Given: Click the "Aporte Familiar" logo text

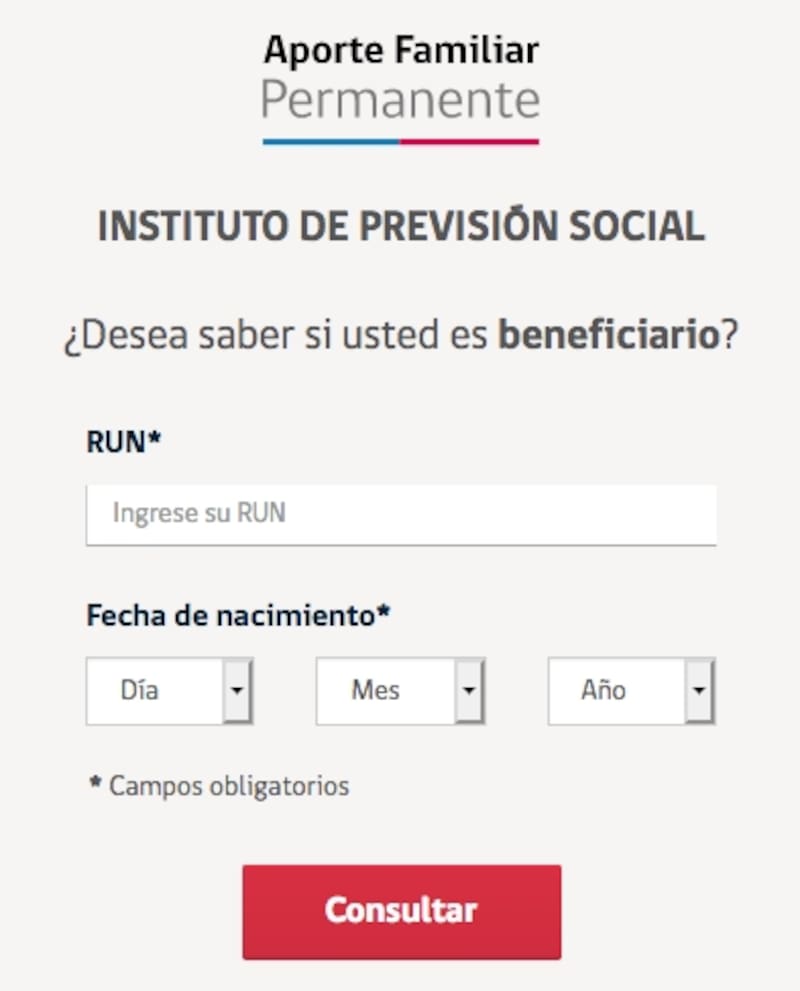Looking at the screenshot, I should [401, 50].
